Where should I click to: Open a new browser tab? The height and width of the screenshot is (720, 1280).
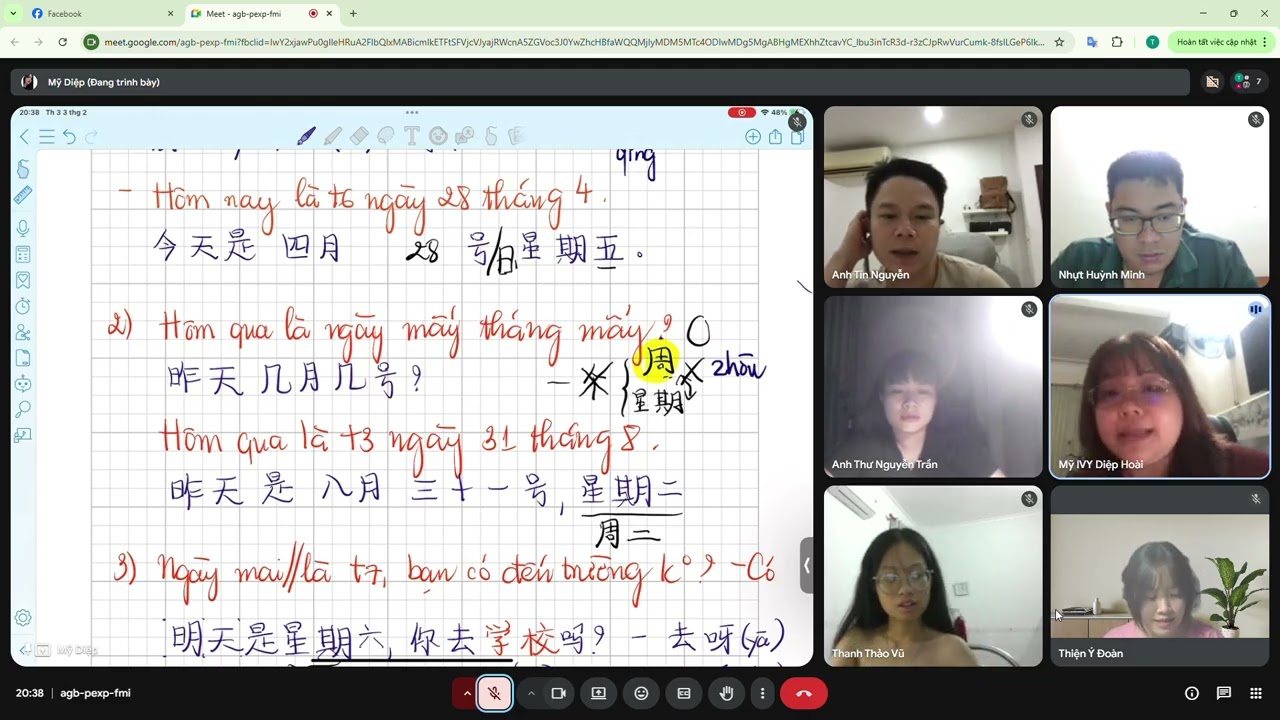pos(353,14)
